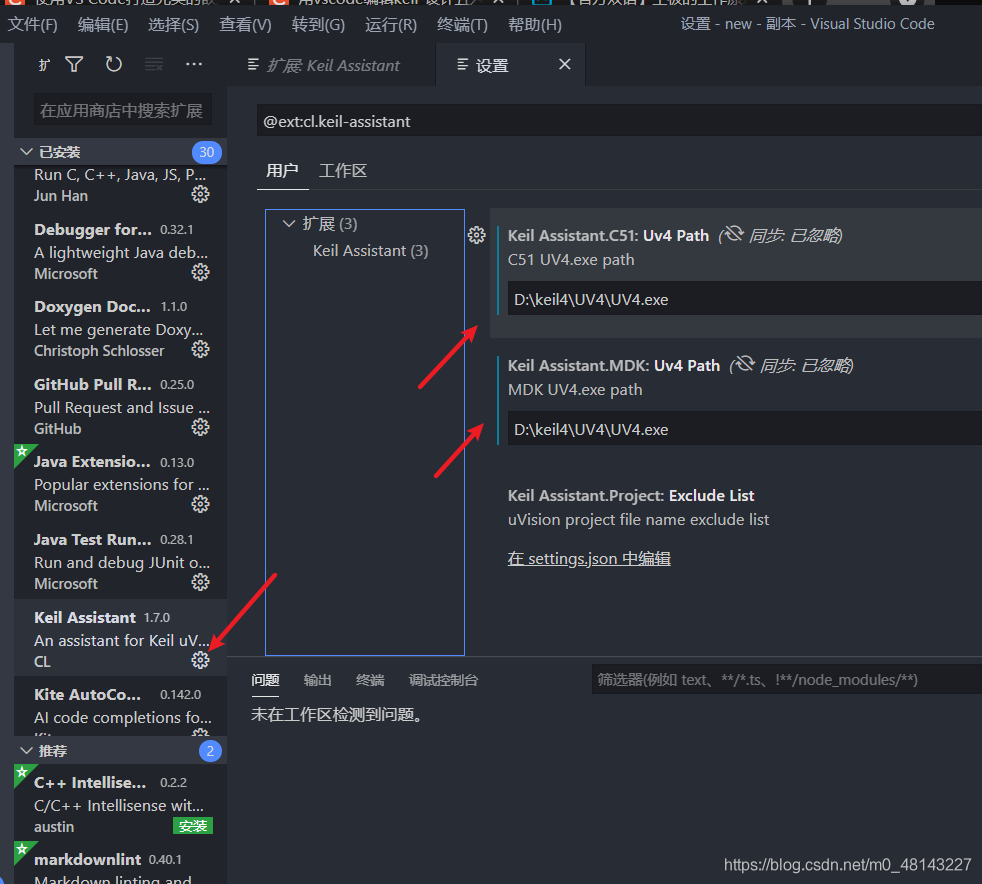Screen dimensions: 982x884
Task: Click the settings search field with @ext:cl.keil-assistant
Action: pyautogui.click(x=619, y=121)
